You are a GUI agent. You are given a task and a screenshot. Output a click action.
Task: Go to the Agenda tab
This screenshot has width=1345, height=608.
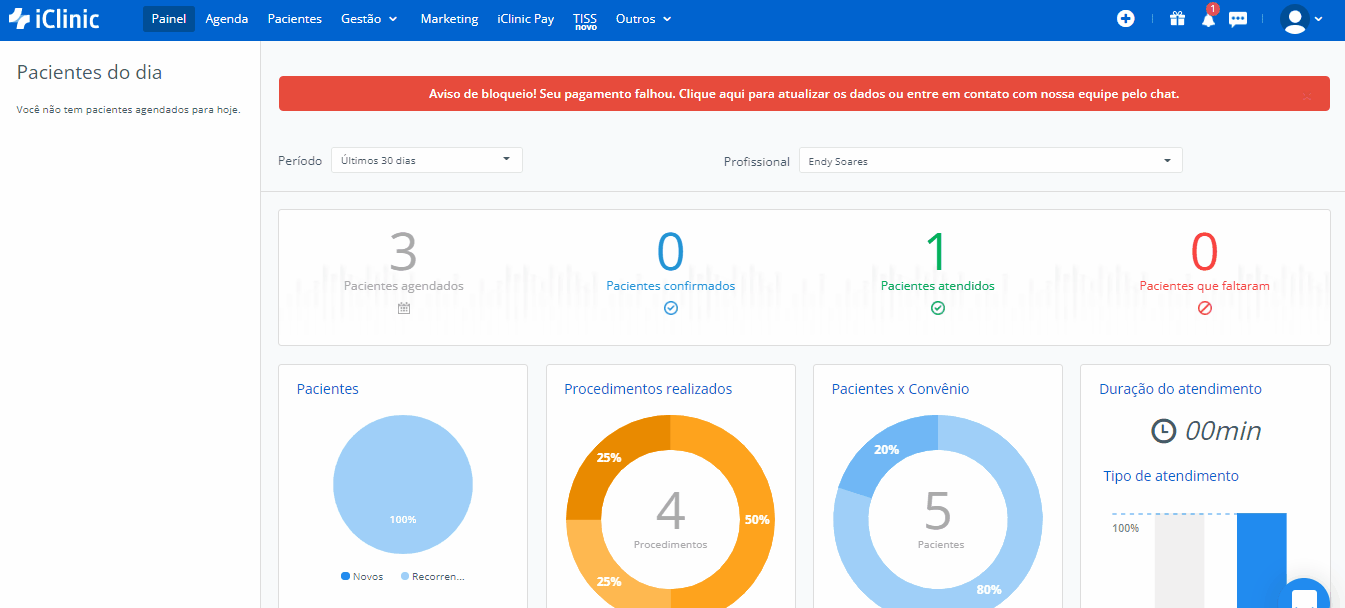tap(227, 19)
